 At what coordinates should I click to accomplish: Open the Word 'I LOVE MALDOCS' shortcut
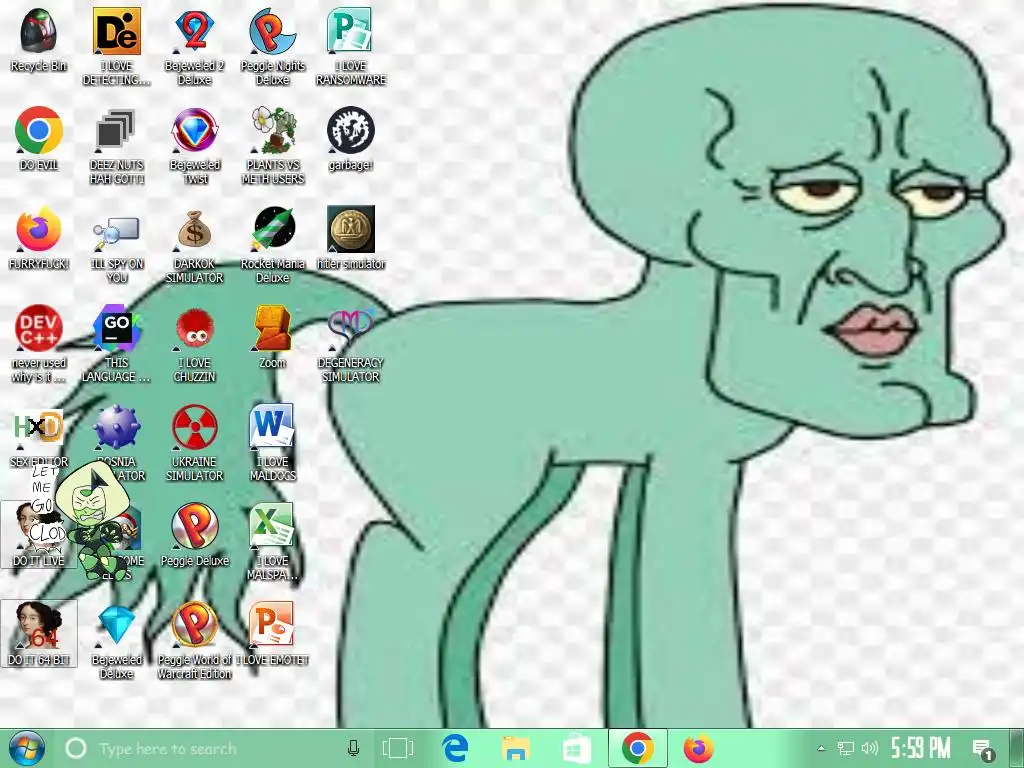pos(272,442)
